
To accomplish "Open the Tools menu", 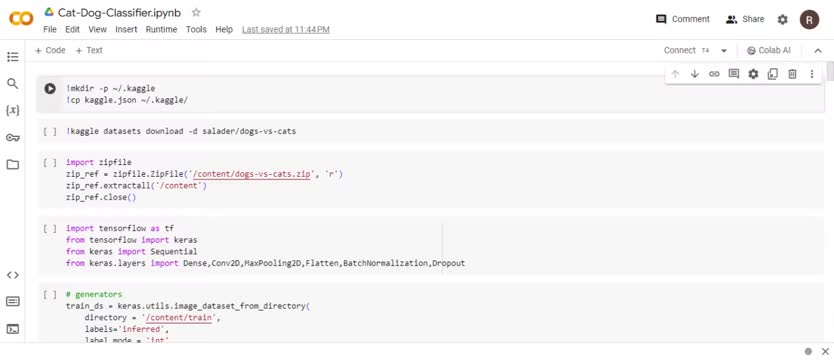I will click(x=196, y=30).
